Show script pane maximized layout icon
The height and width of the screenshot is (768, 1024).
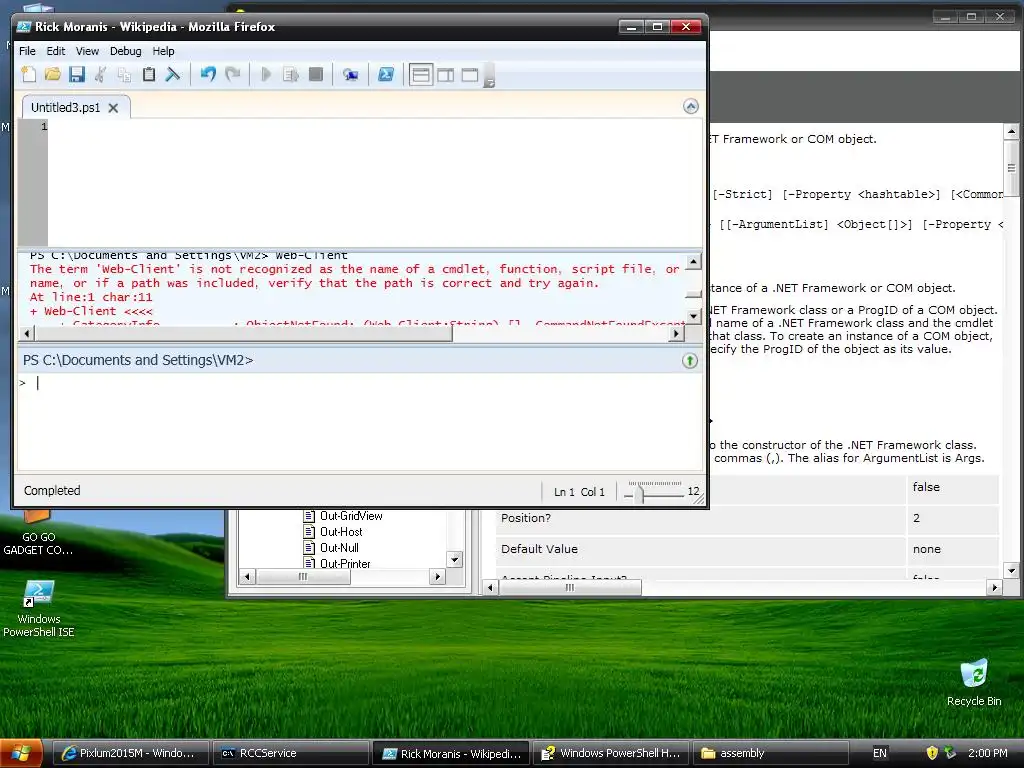(470, 74)
